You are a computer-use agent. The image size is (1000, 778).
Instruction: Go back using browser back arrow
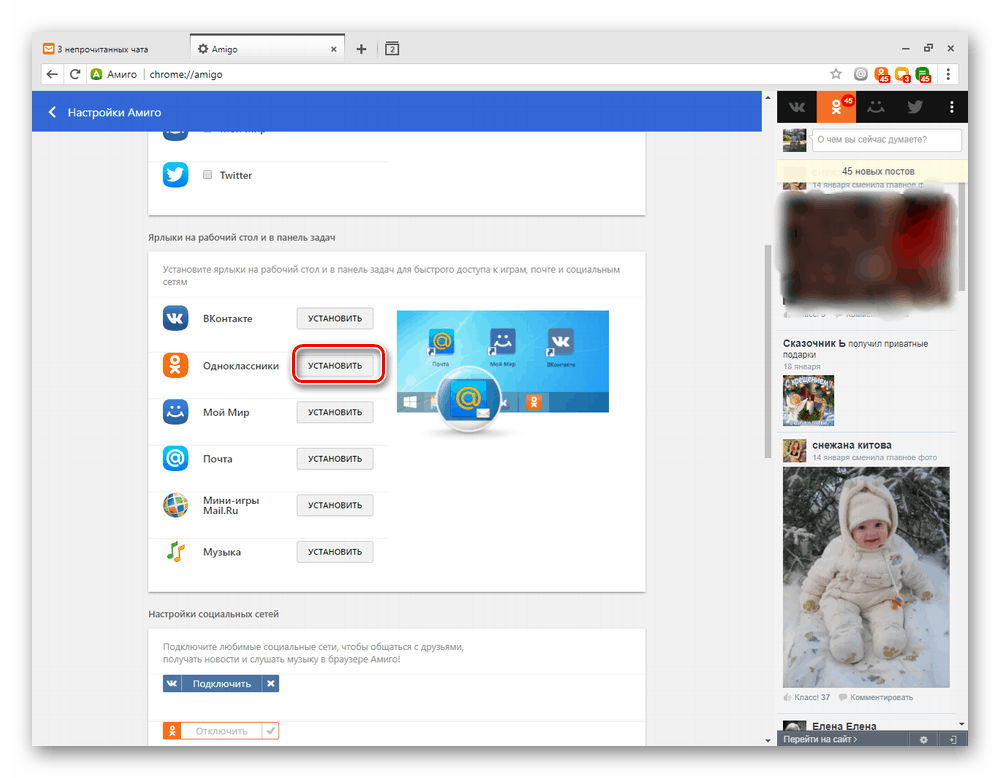pos(52,74)
